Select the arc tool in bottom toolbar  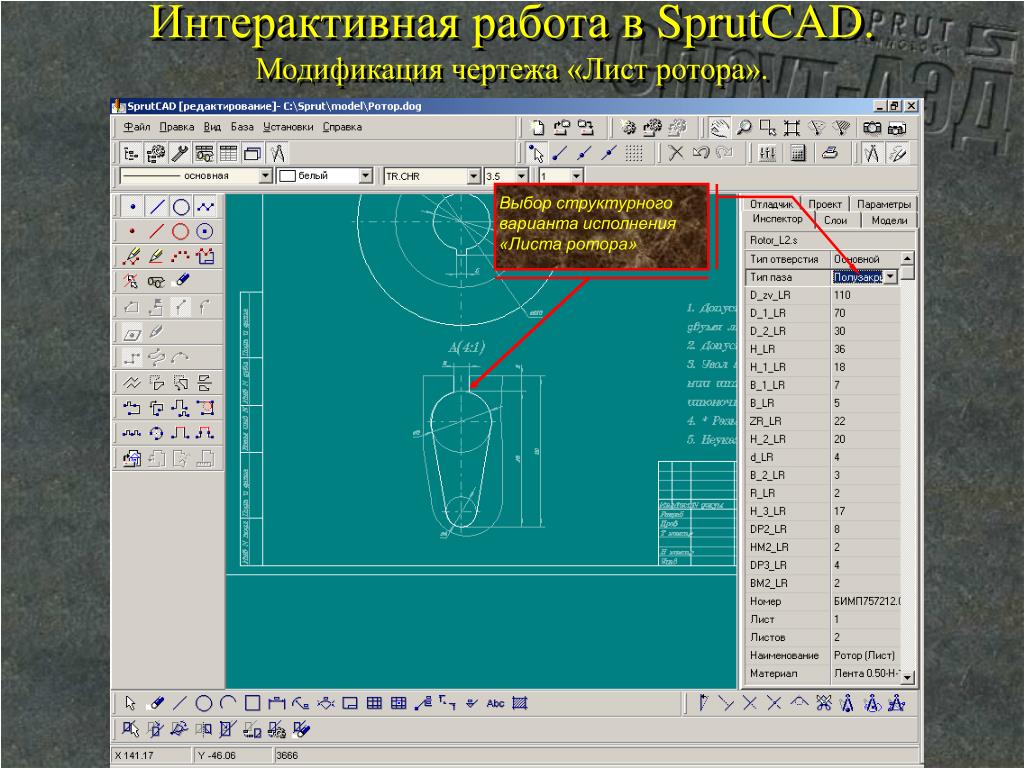228,703
